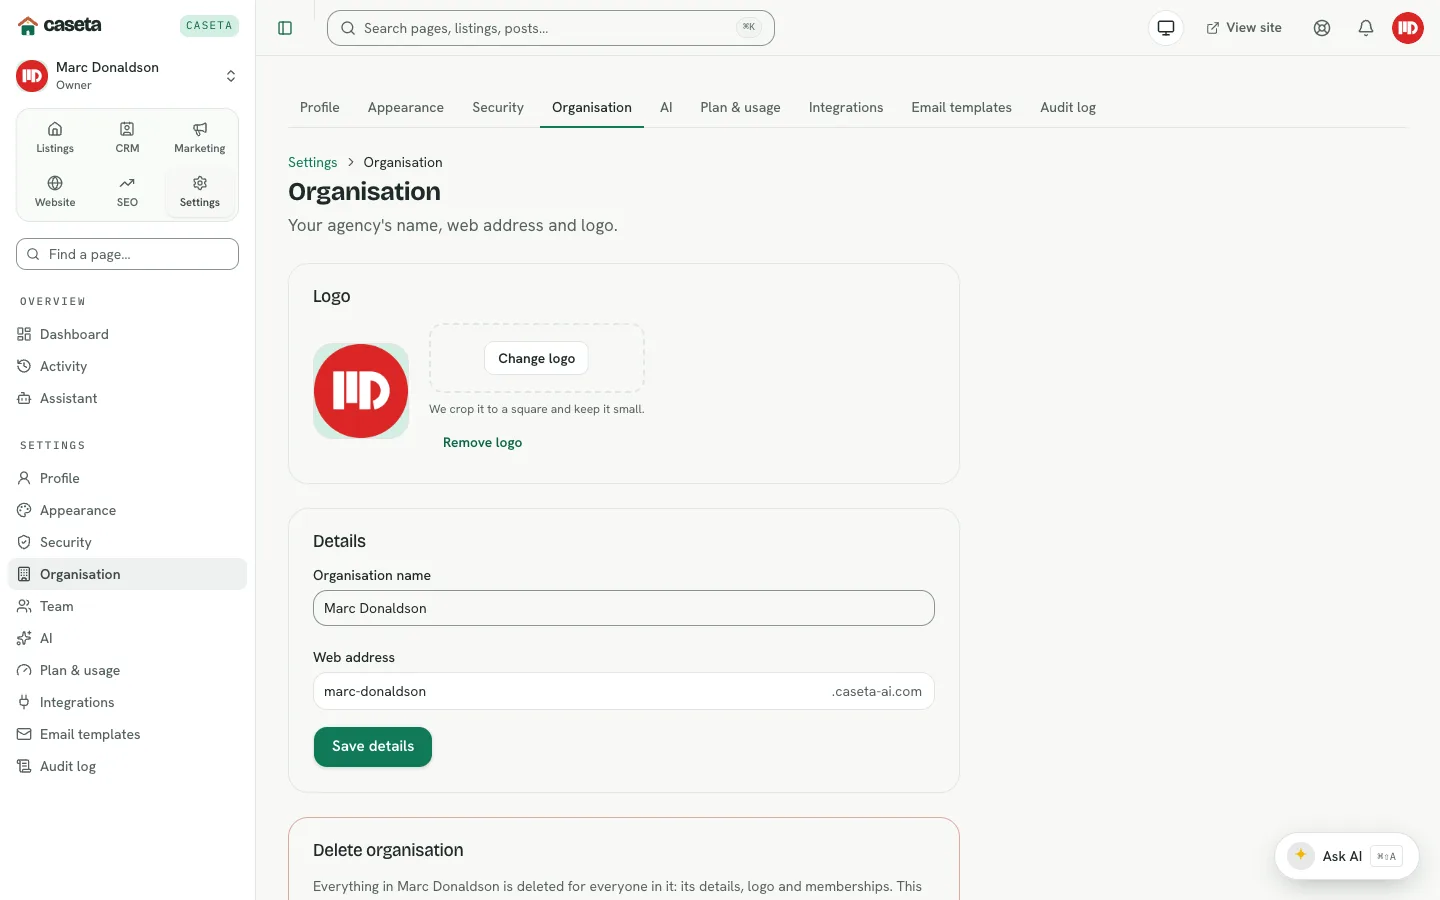
Task: Switch to the Integrations tab
Action: click(846, 107)
